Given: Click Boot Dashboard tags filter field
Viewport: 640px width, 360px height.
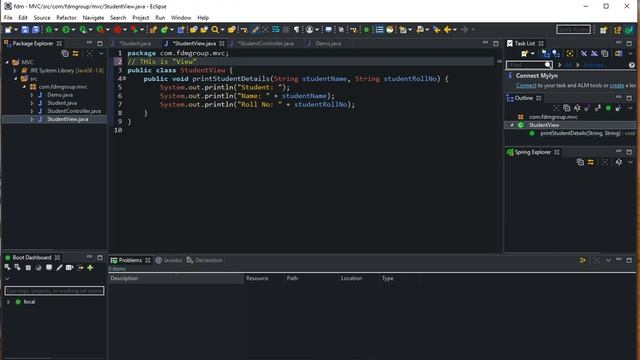Looking at the screenshot, I should point(54,291).
